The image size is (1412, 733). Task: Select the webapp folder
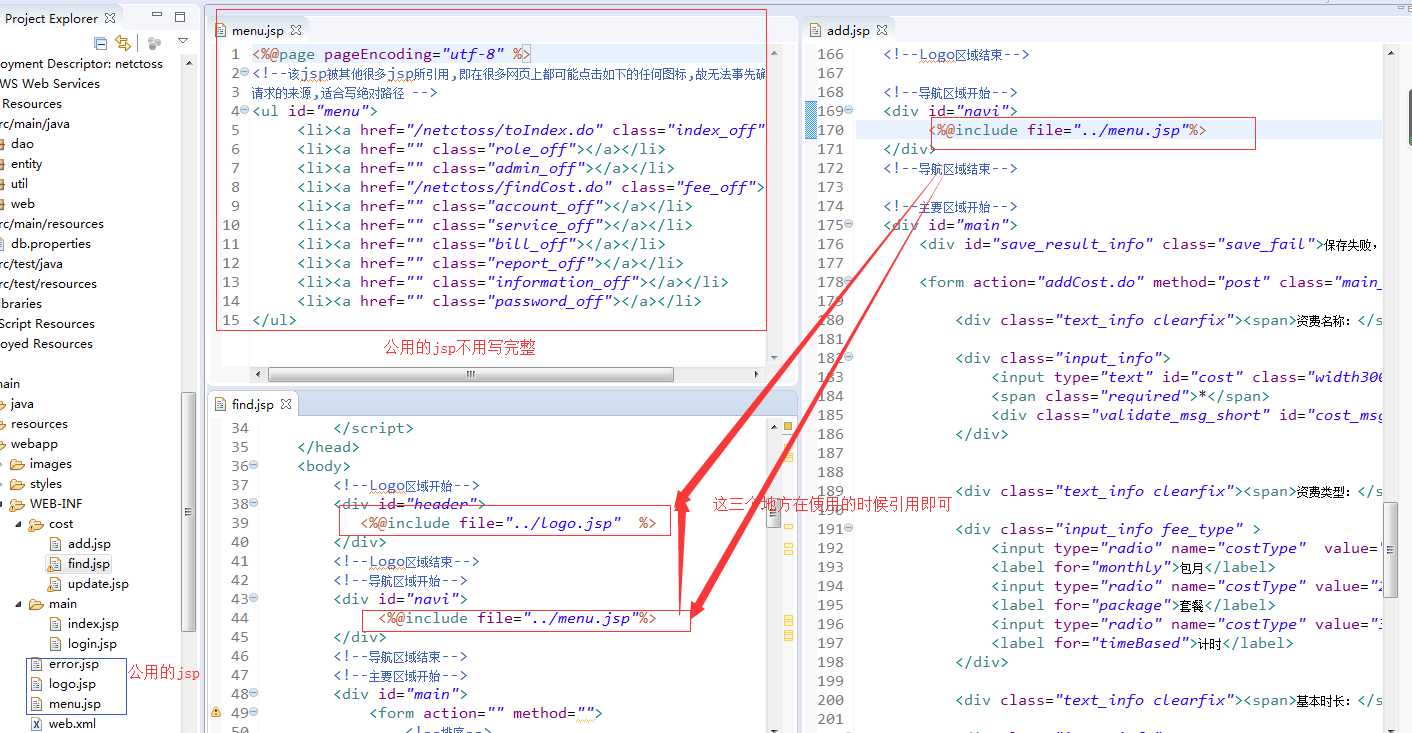coord(34,444)
